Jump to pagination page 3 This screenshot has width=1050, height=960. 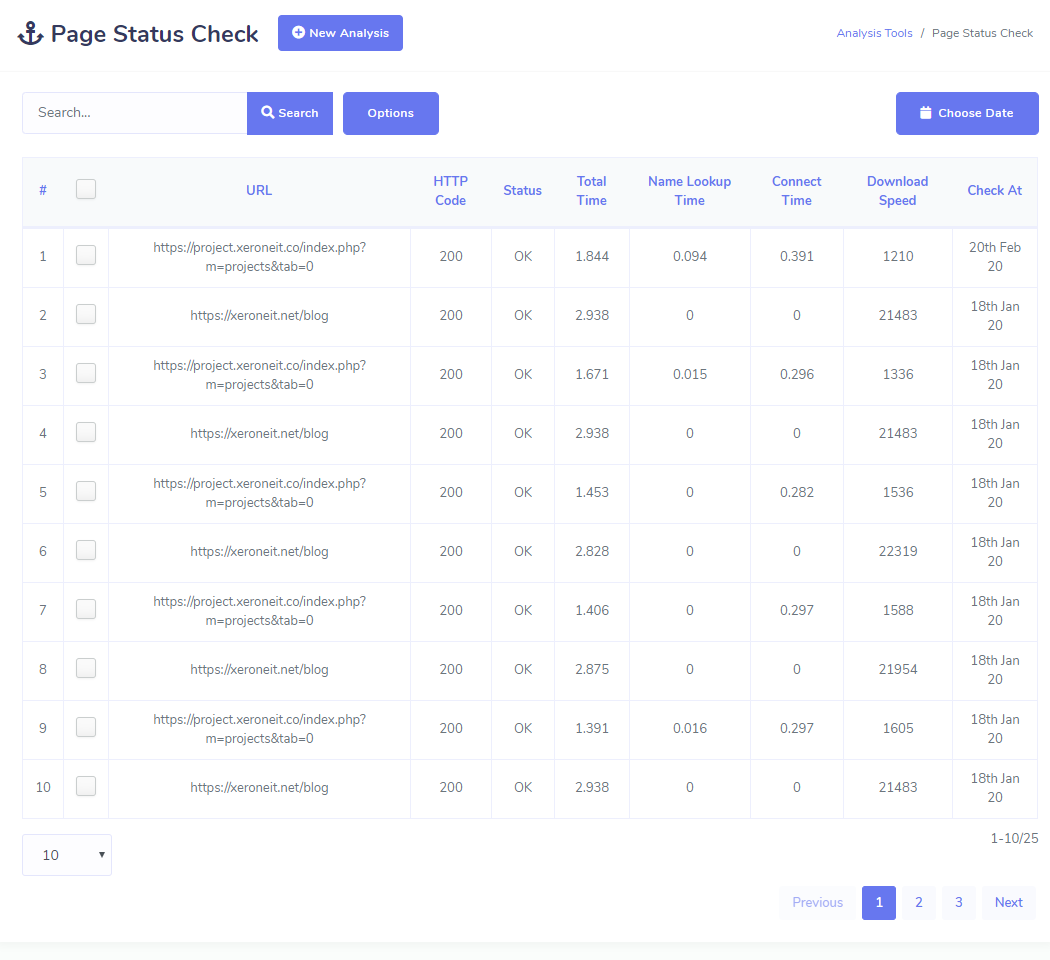[958, 902]
